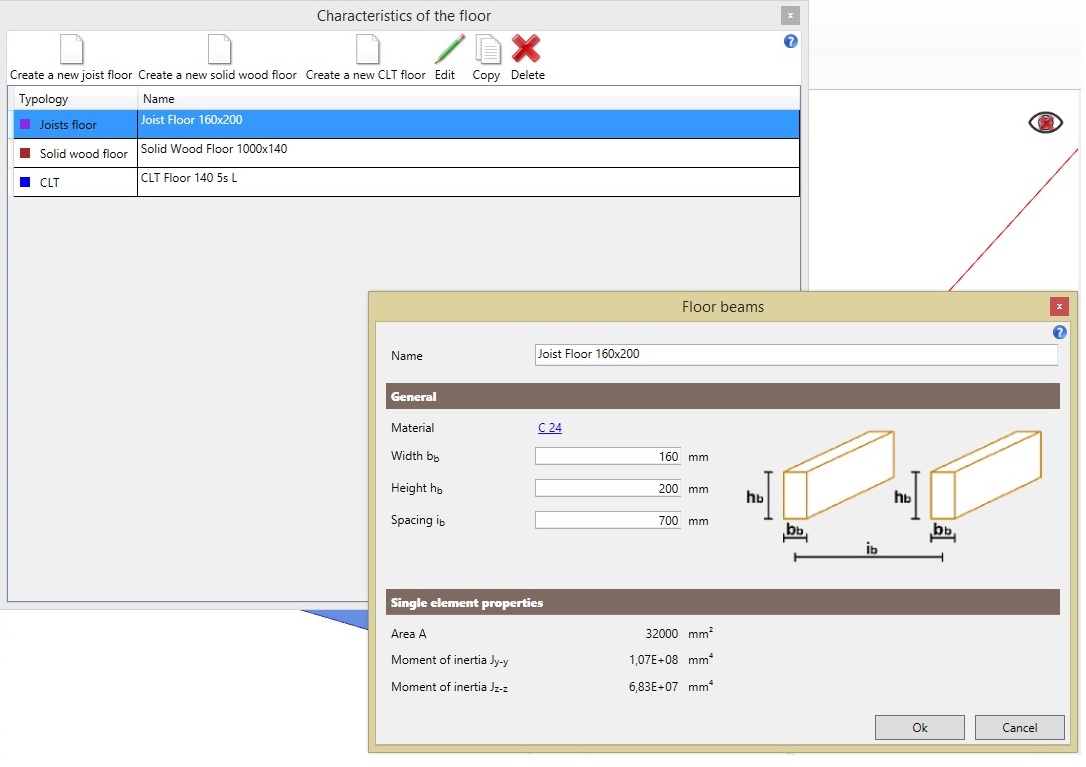Click the Typology column header
This screenshot has height=767, width=1086.
(75, 98)
